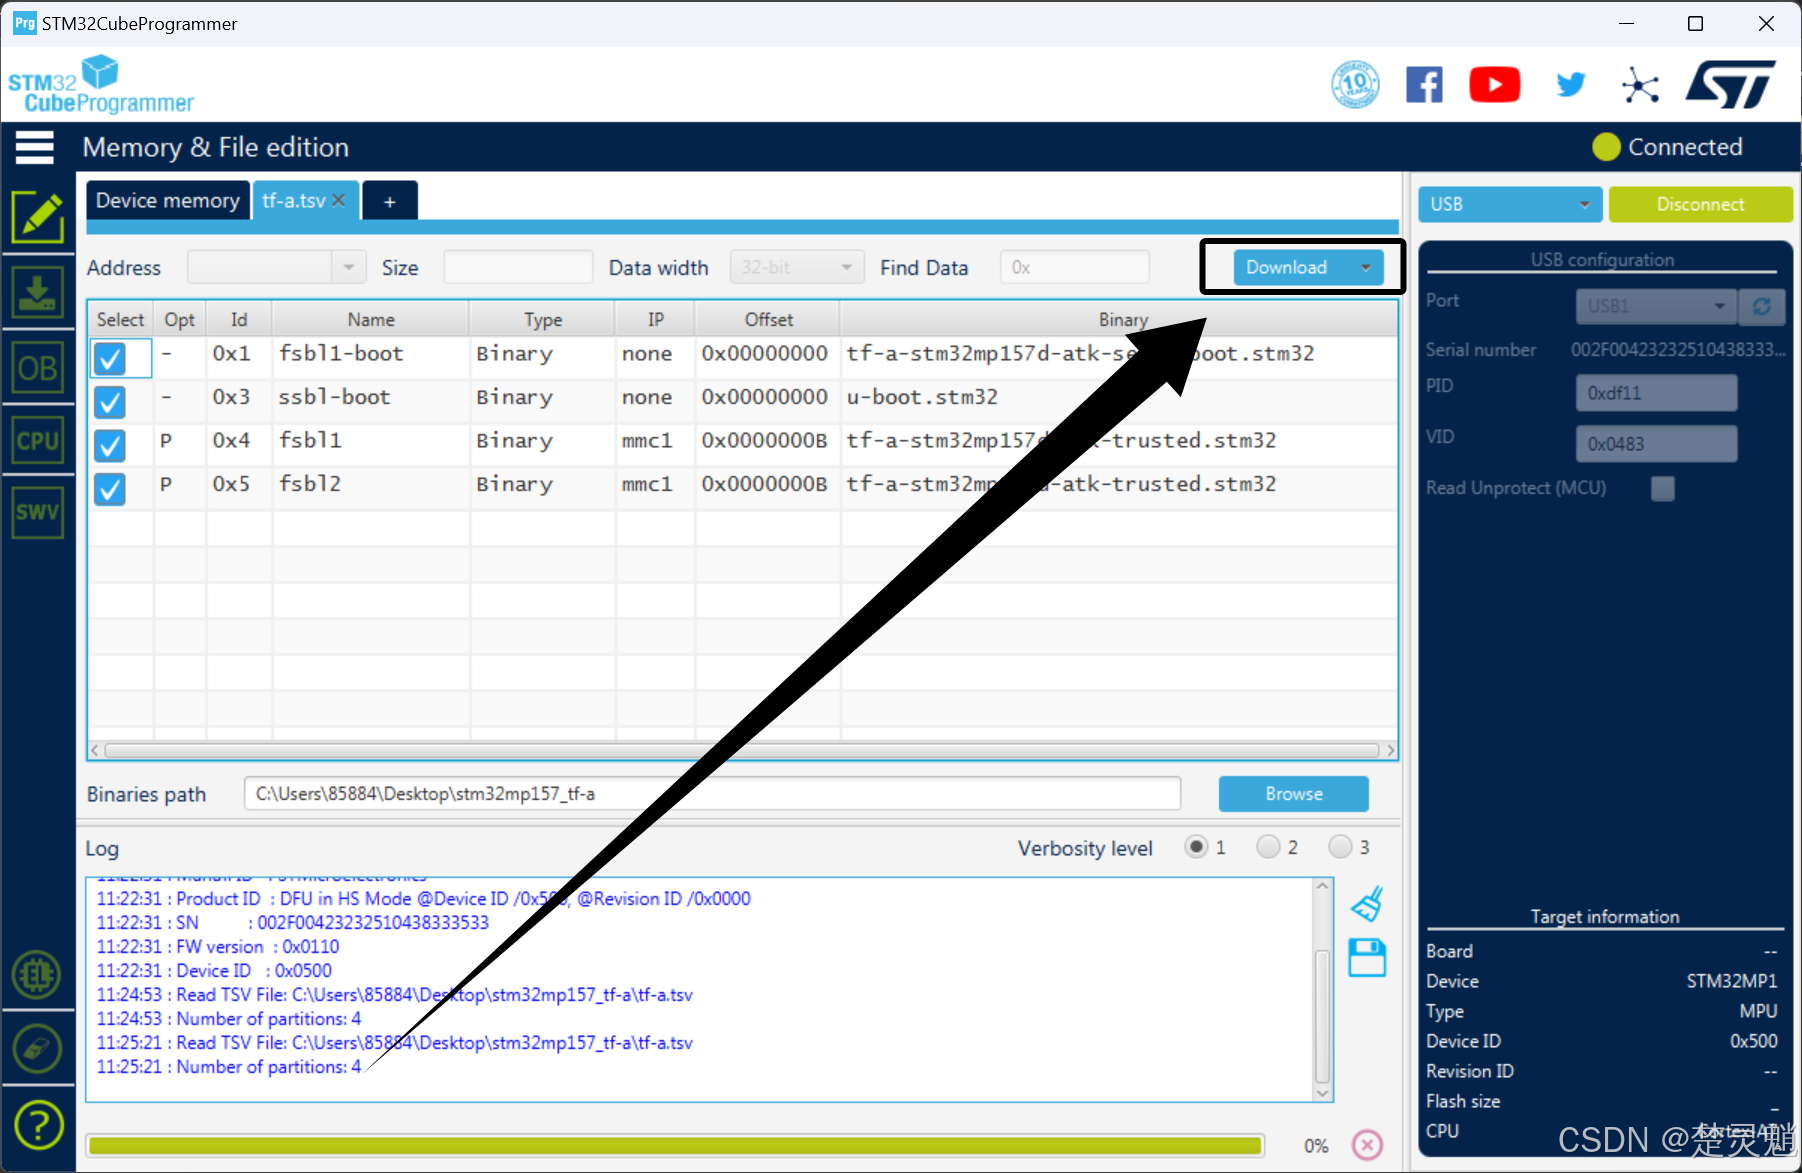Switch to tf-a.tsv tab
1802x1173 pixels.
tap(293, 200)
